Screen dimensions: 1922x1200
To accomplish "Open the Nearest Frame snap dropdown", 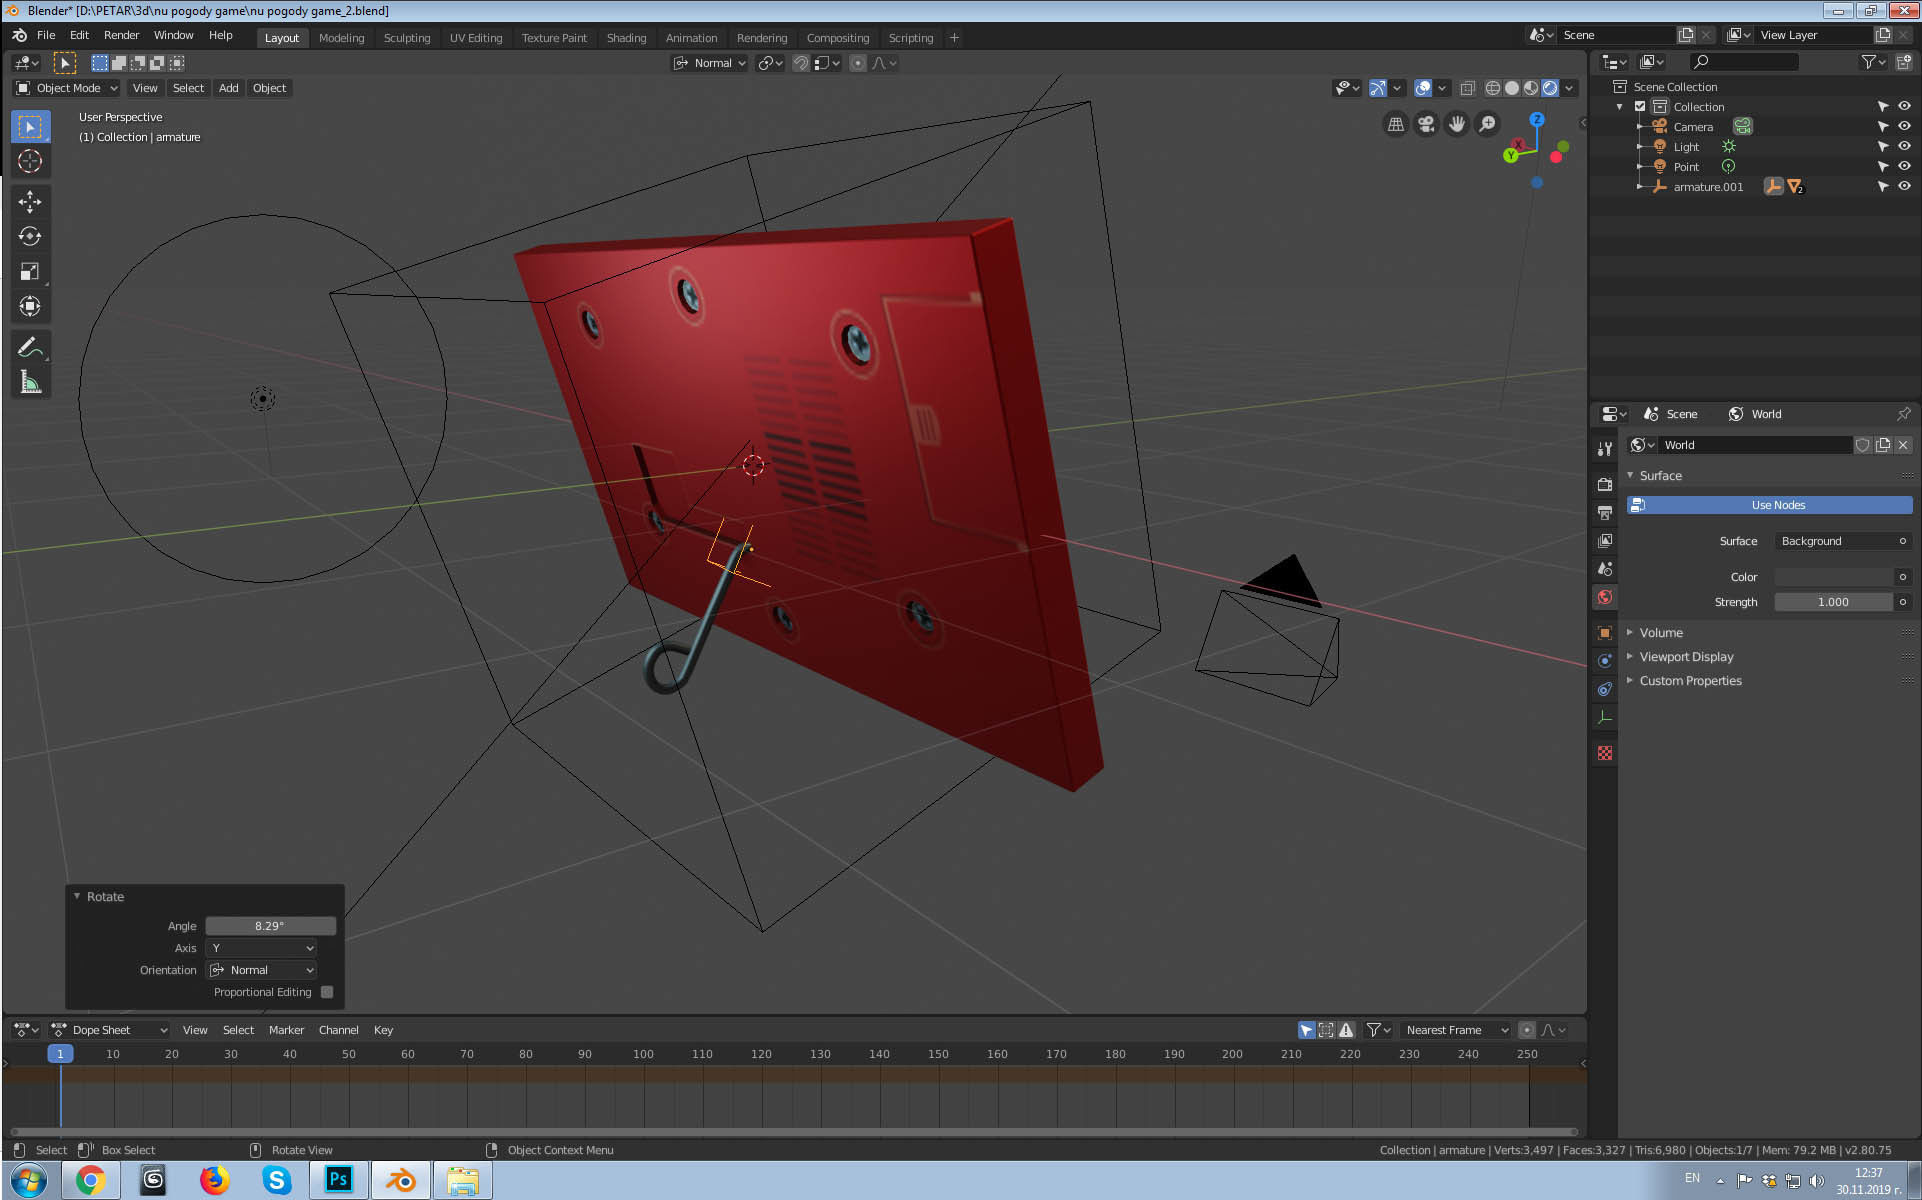I will point(1456,1030).
